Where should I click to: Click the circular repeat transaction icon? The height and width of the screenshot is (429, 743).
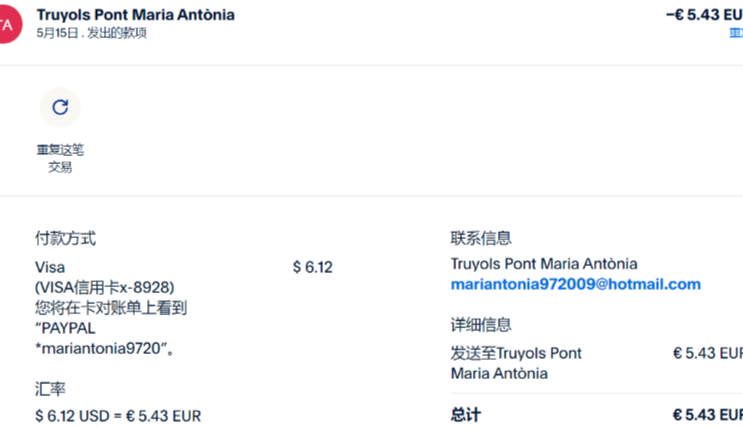60,107
